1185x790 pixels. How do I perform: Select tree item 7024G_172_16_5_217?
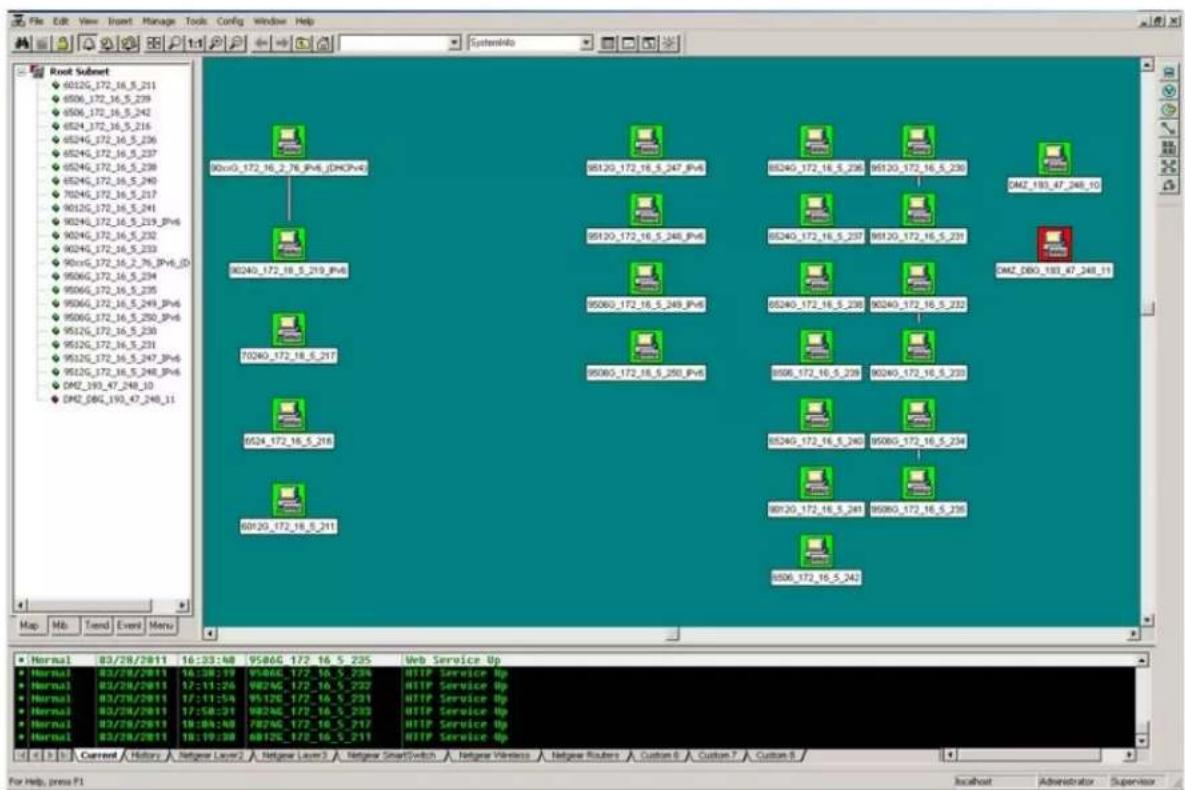click(110, 194)
